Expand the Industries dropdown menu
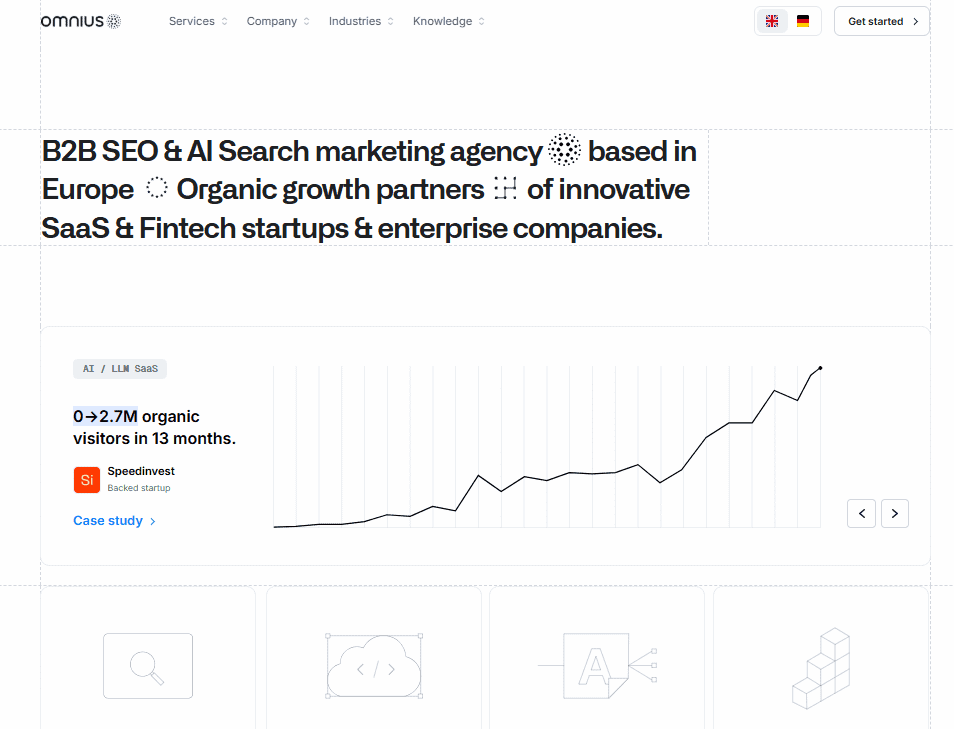Viewport: 954px width, 729px height. 361,21
